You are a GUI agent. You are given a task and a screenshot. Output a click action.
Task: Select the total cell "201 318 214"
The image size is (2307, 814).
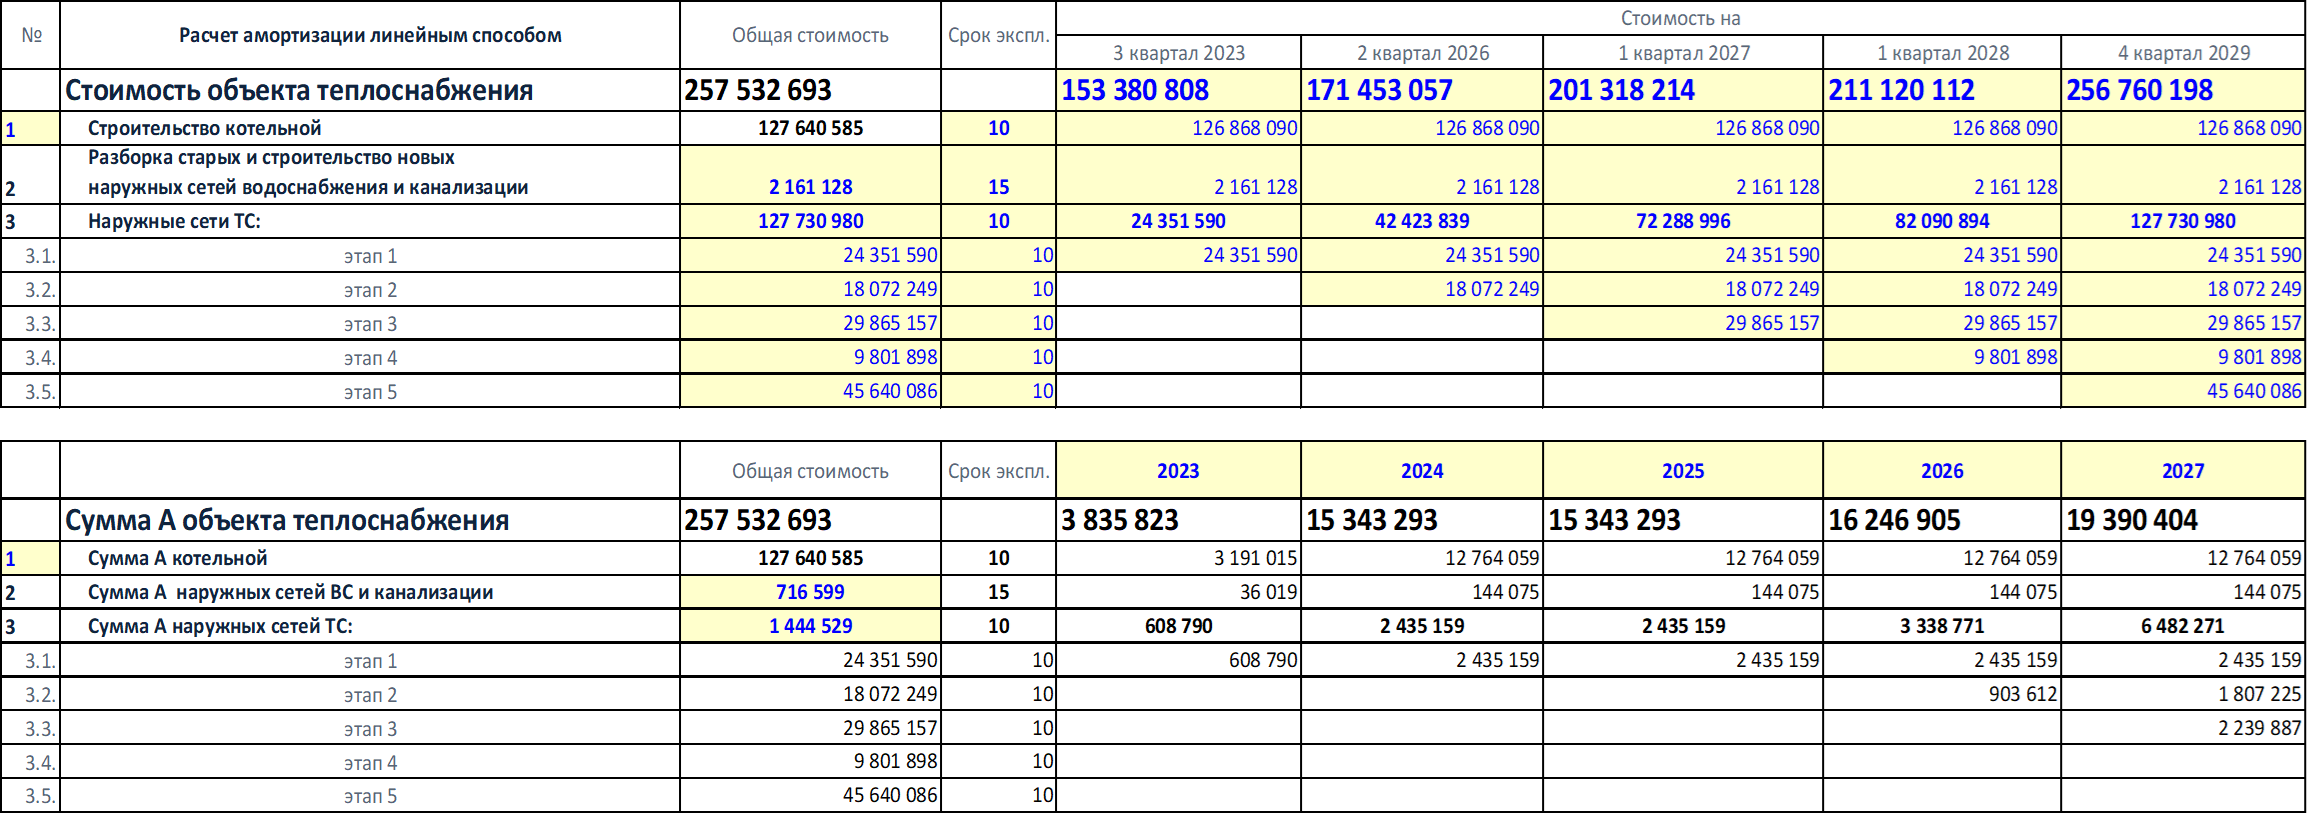coord(1684,90)
